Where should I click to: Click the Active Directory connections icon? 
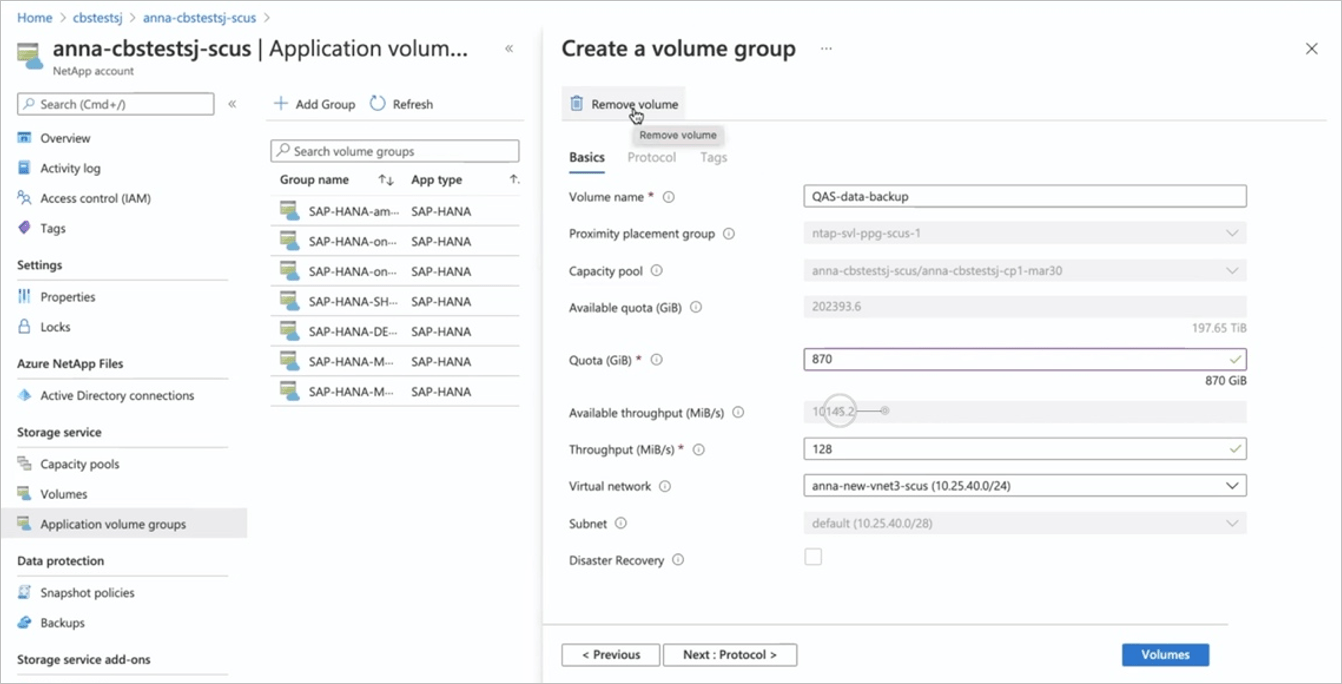[x=24, y=395]
